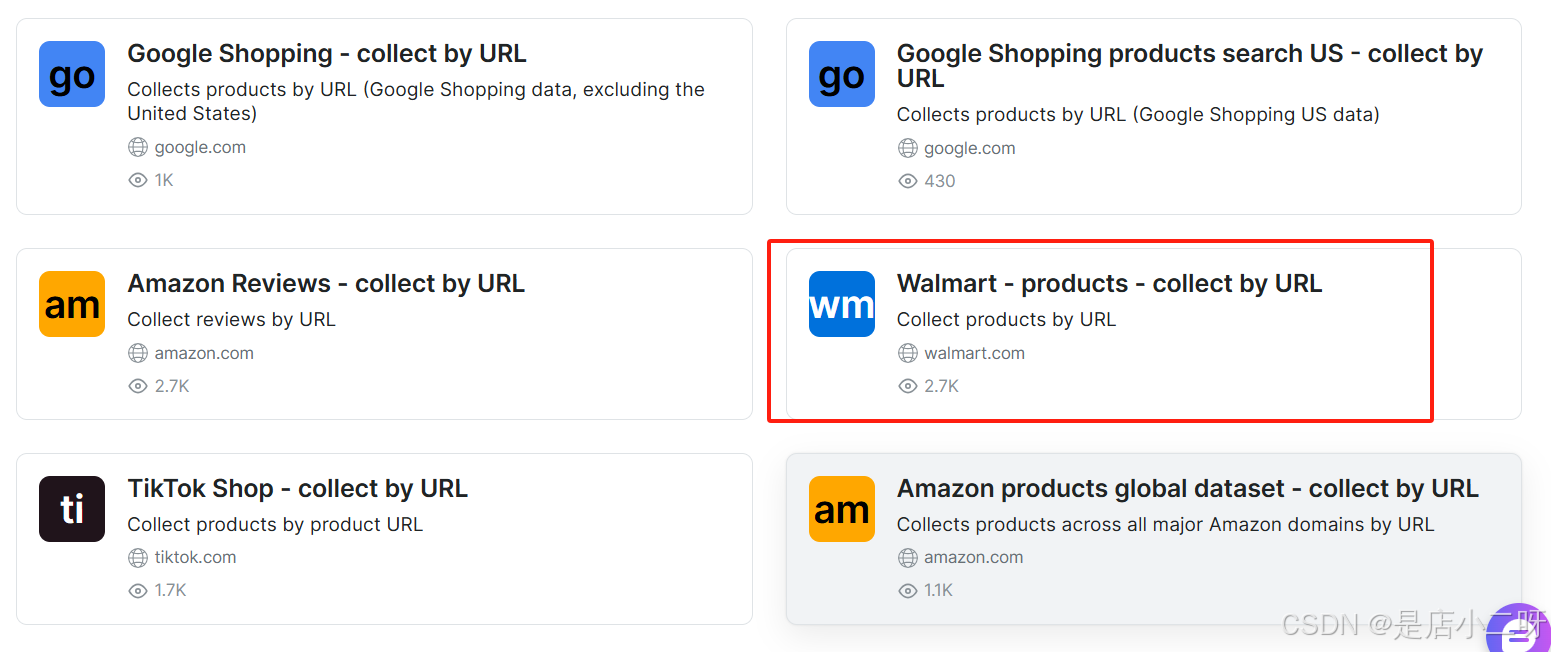Click the globe icon beside tiktok.com
Image resolution: width=1551 pixels, height=652 pixels.
point(138,557)
